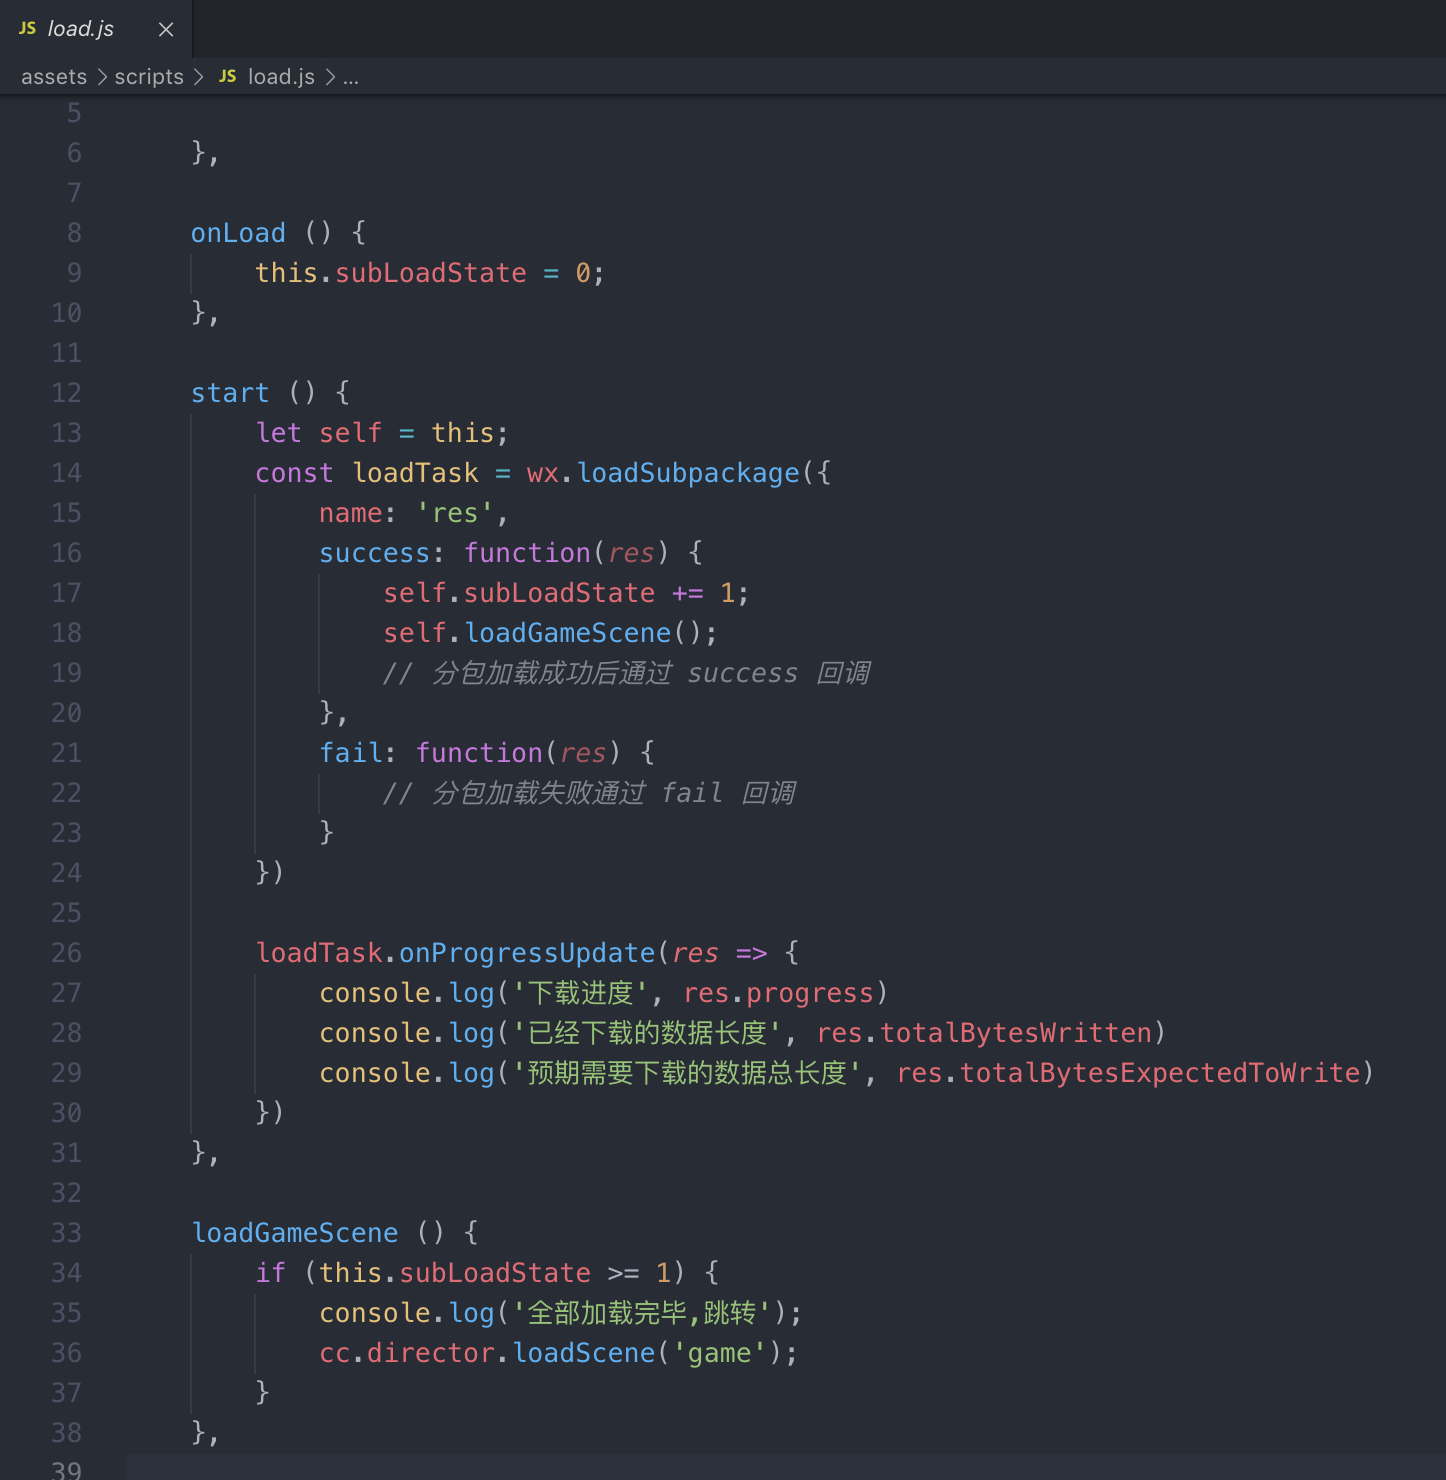Click the chevron after load.js breadcrumb
The height and width of the screenshot is (1480, 1446).
[329, 77]
